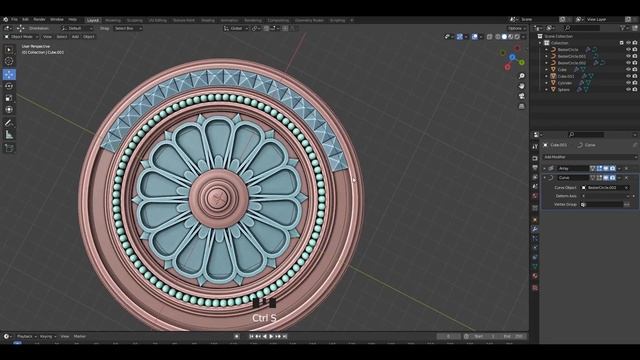Image resolution: width=640 pixels, height=360 pixels.
Task: Toggle Collection exclude checkbox in outliner
Action: (x=622, y=43)
